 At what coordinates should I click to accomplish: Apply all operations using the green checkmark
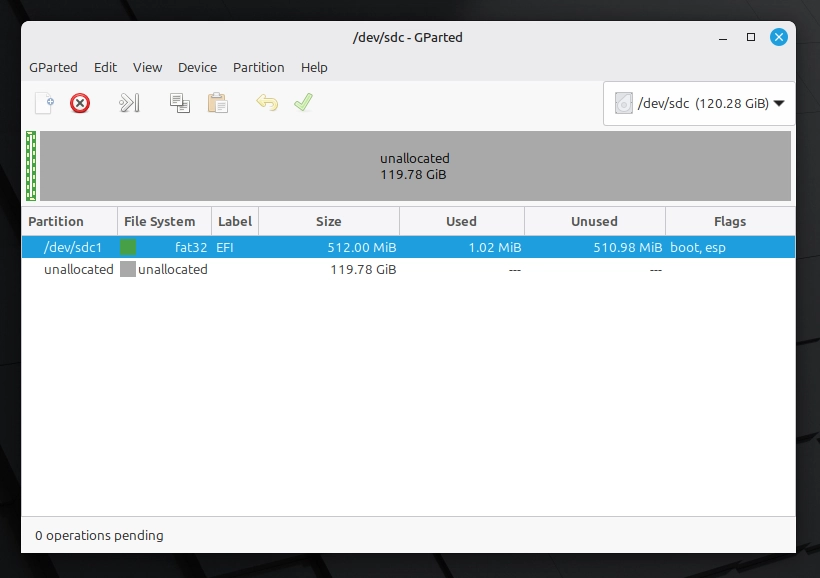pos(303,103)
